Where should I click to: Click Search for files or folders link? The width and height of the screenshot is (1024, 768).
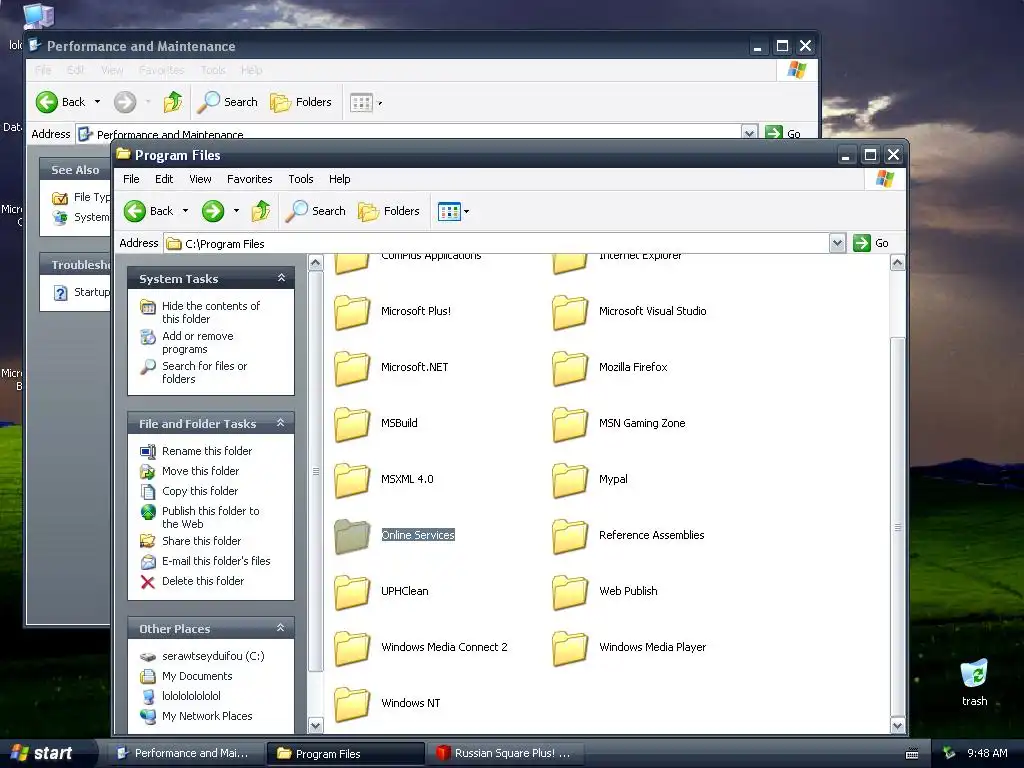(x=204, y=372)
